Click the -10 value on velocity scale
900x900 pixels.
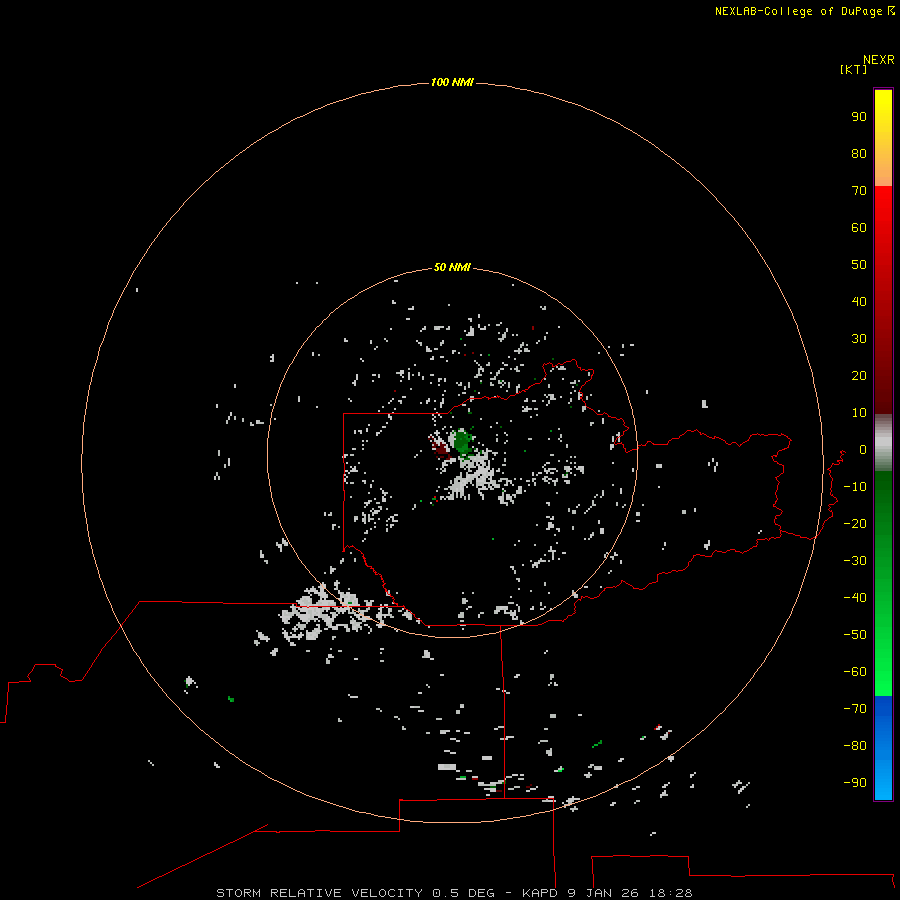pos(855,487)
